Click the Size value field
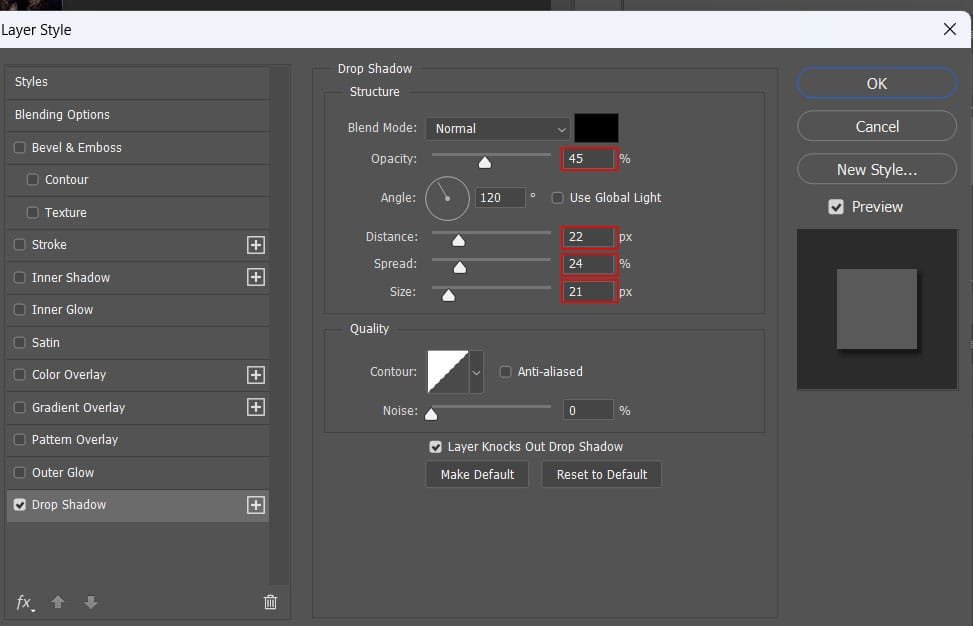 [x=589, y=292]
